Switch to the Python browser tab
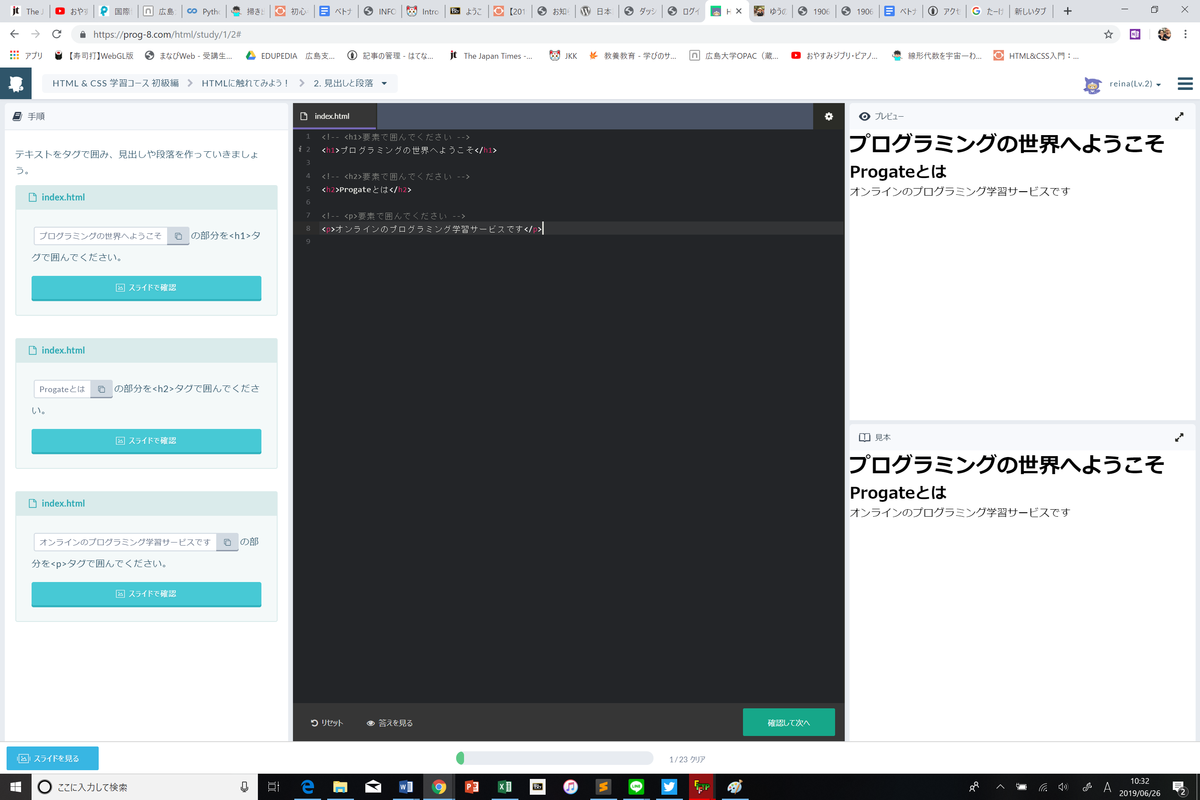Image resolution: width=1200 pixels, height=800 pixels. click(x=203, y=11)
